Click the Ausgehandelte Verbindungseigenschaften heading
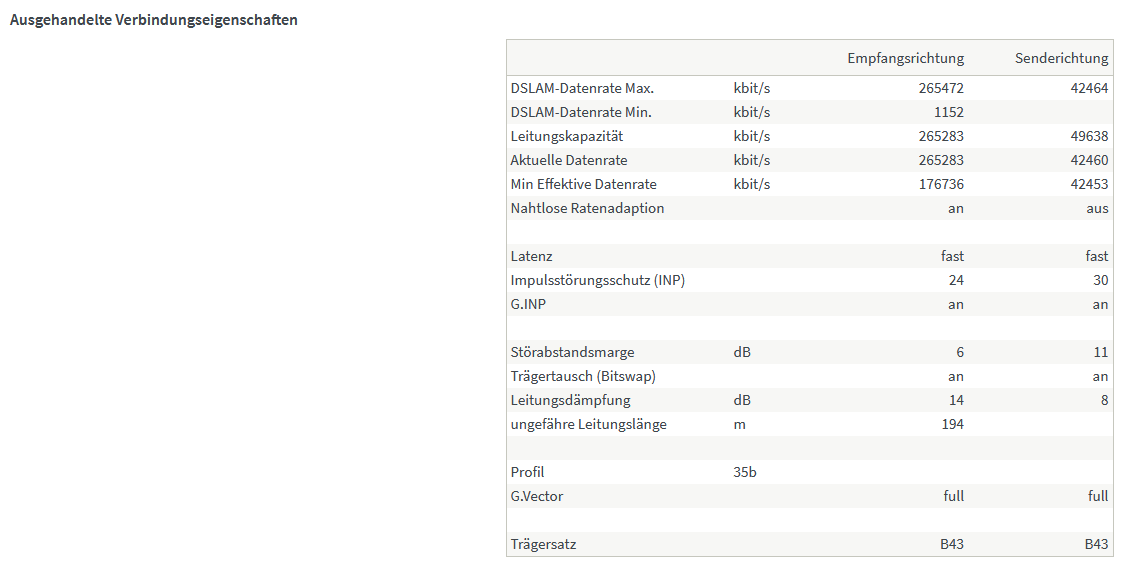 pyautogui.click(x=153, y=20)
